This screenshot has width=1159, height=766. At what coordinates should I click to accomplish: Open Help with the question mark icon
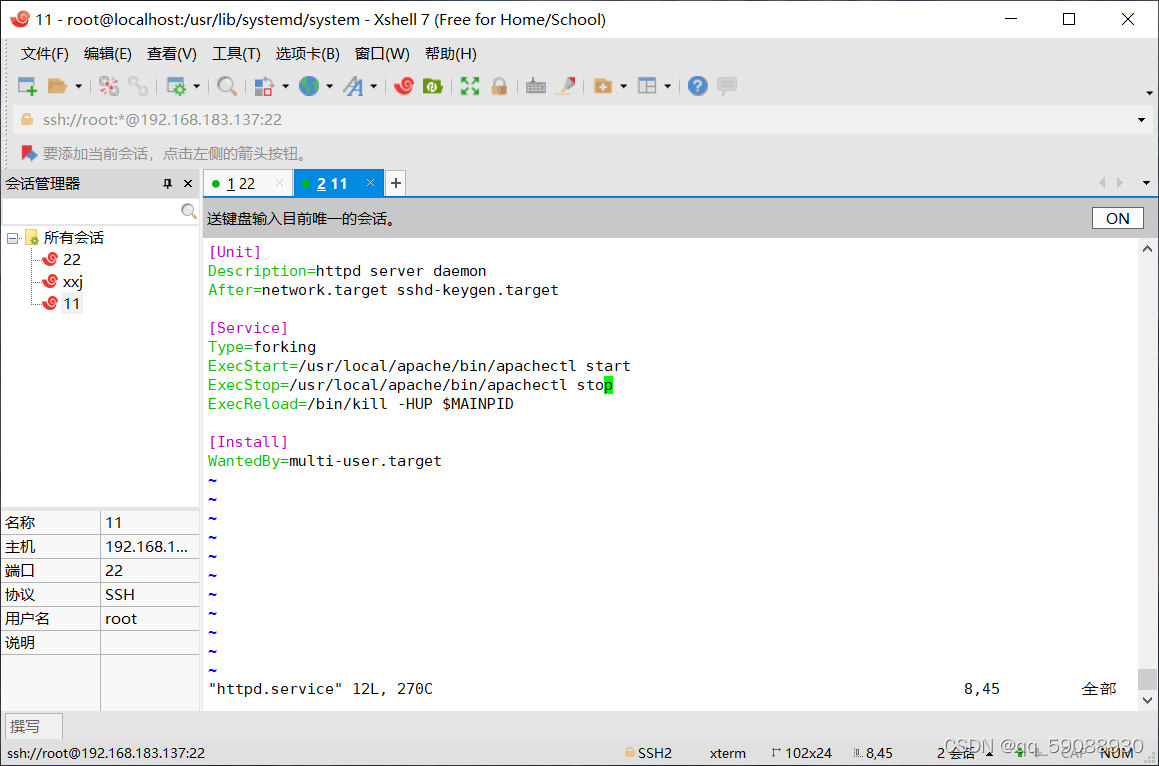(697, 87)
